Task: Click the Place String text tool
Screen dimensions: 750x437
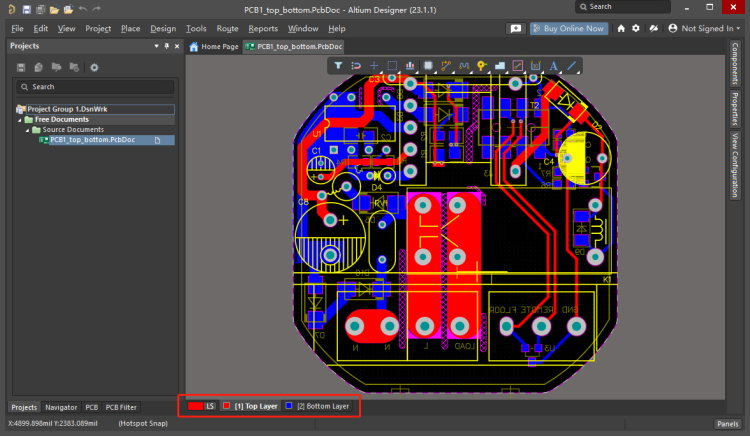Action: coord(553,66)
